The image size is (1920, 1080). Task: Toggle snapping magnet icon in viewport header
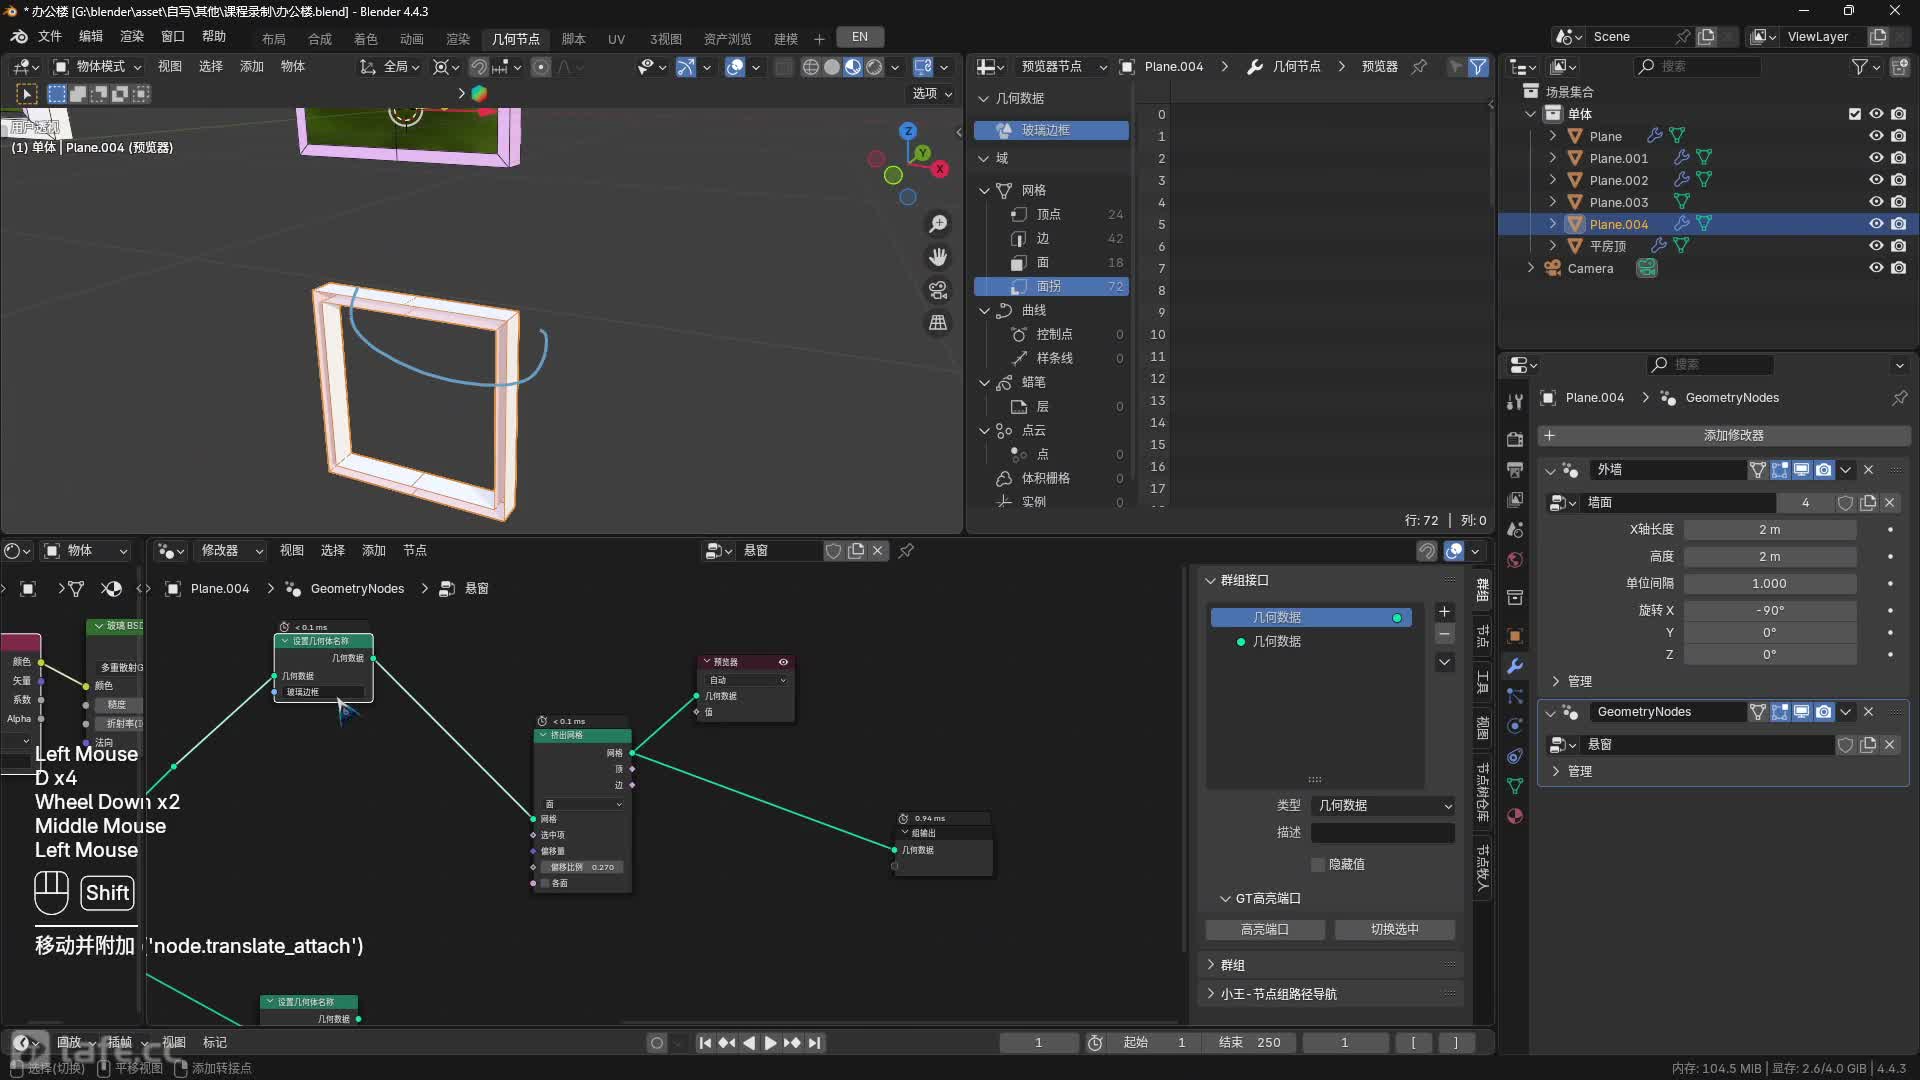tap(479, 67)
